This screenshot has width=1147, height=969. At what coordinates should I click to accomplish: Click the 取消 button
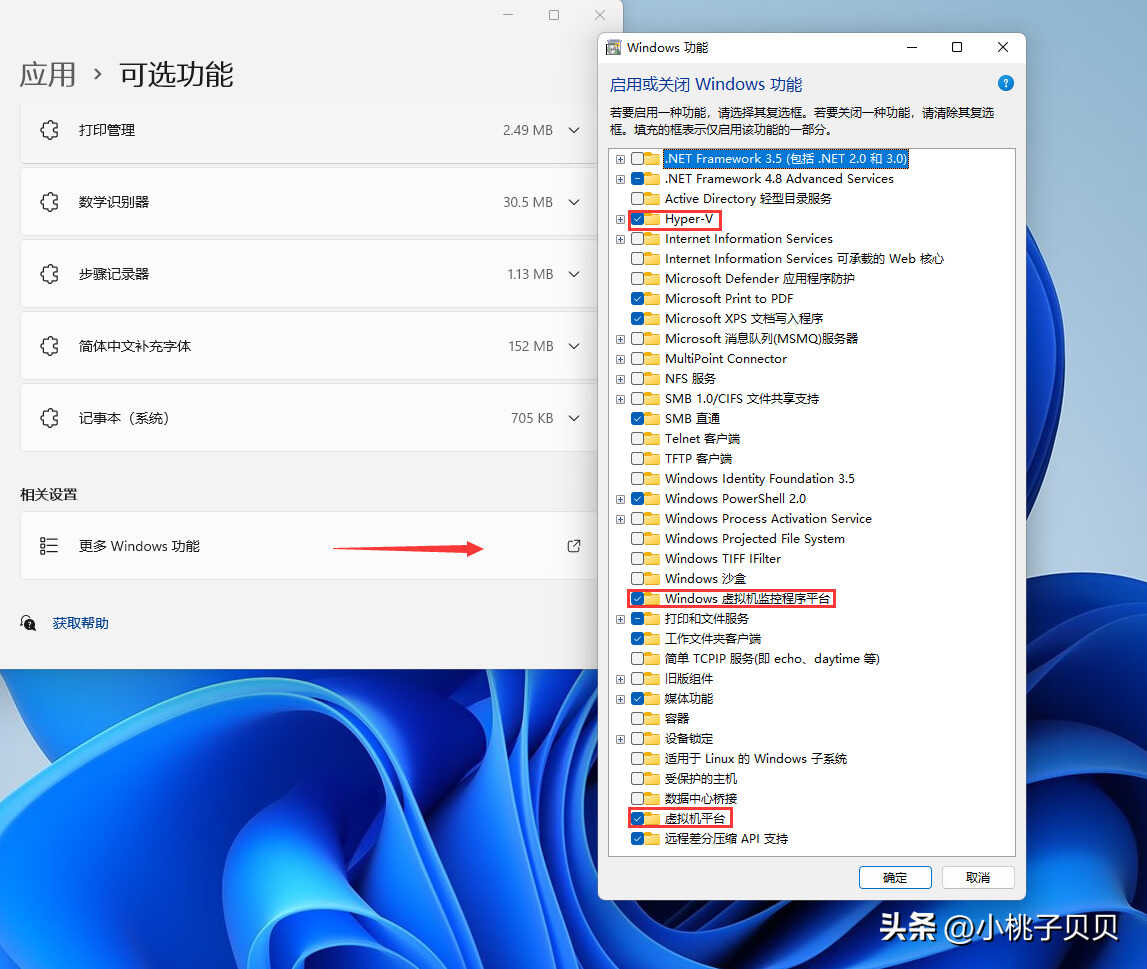(978, 878)
